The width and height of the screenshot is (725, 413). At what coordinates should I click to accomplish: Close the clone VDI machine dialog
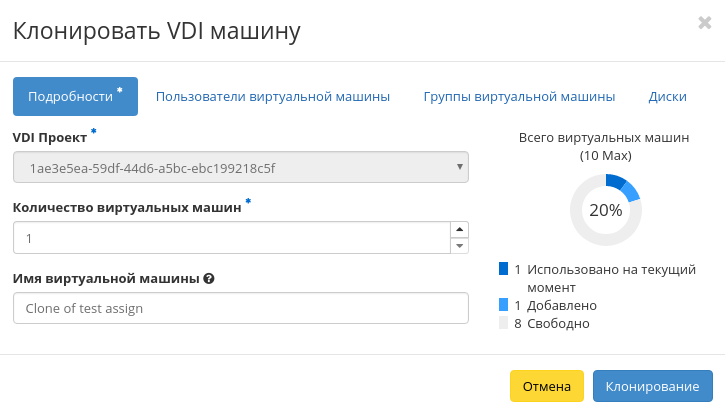[x=704, y=23]
